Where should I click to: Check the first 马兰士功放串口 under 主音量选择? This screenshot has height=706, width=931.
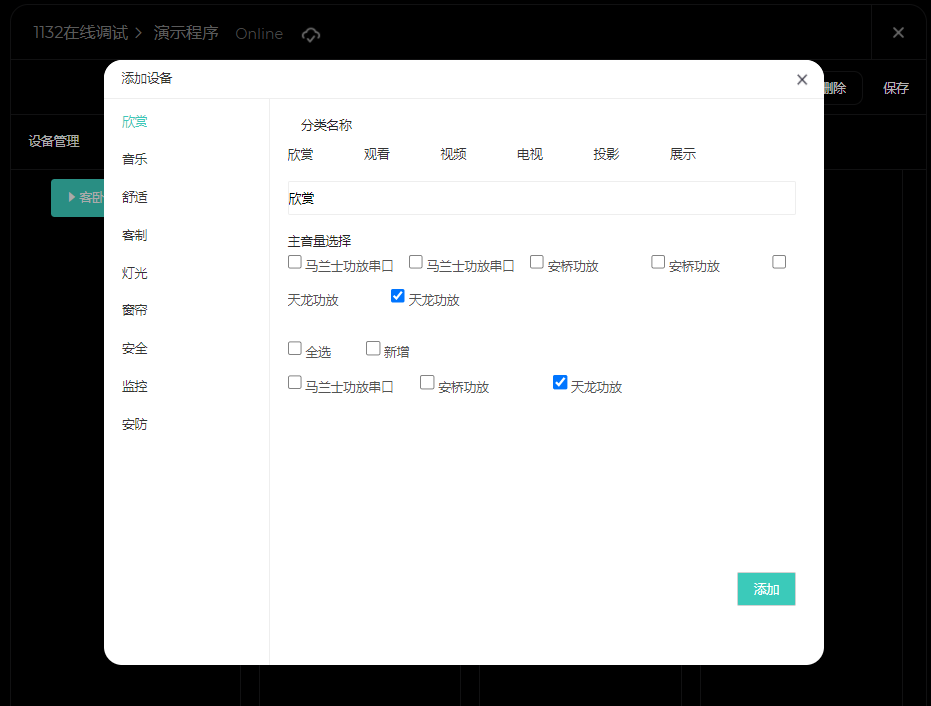point(295,262)
